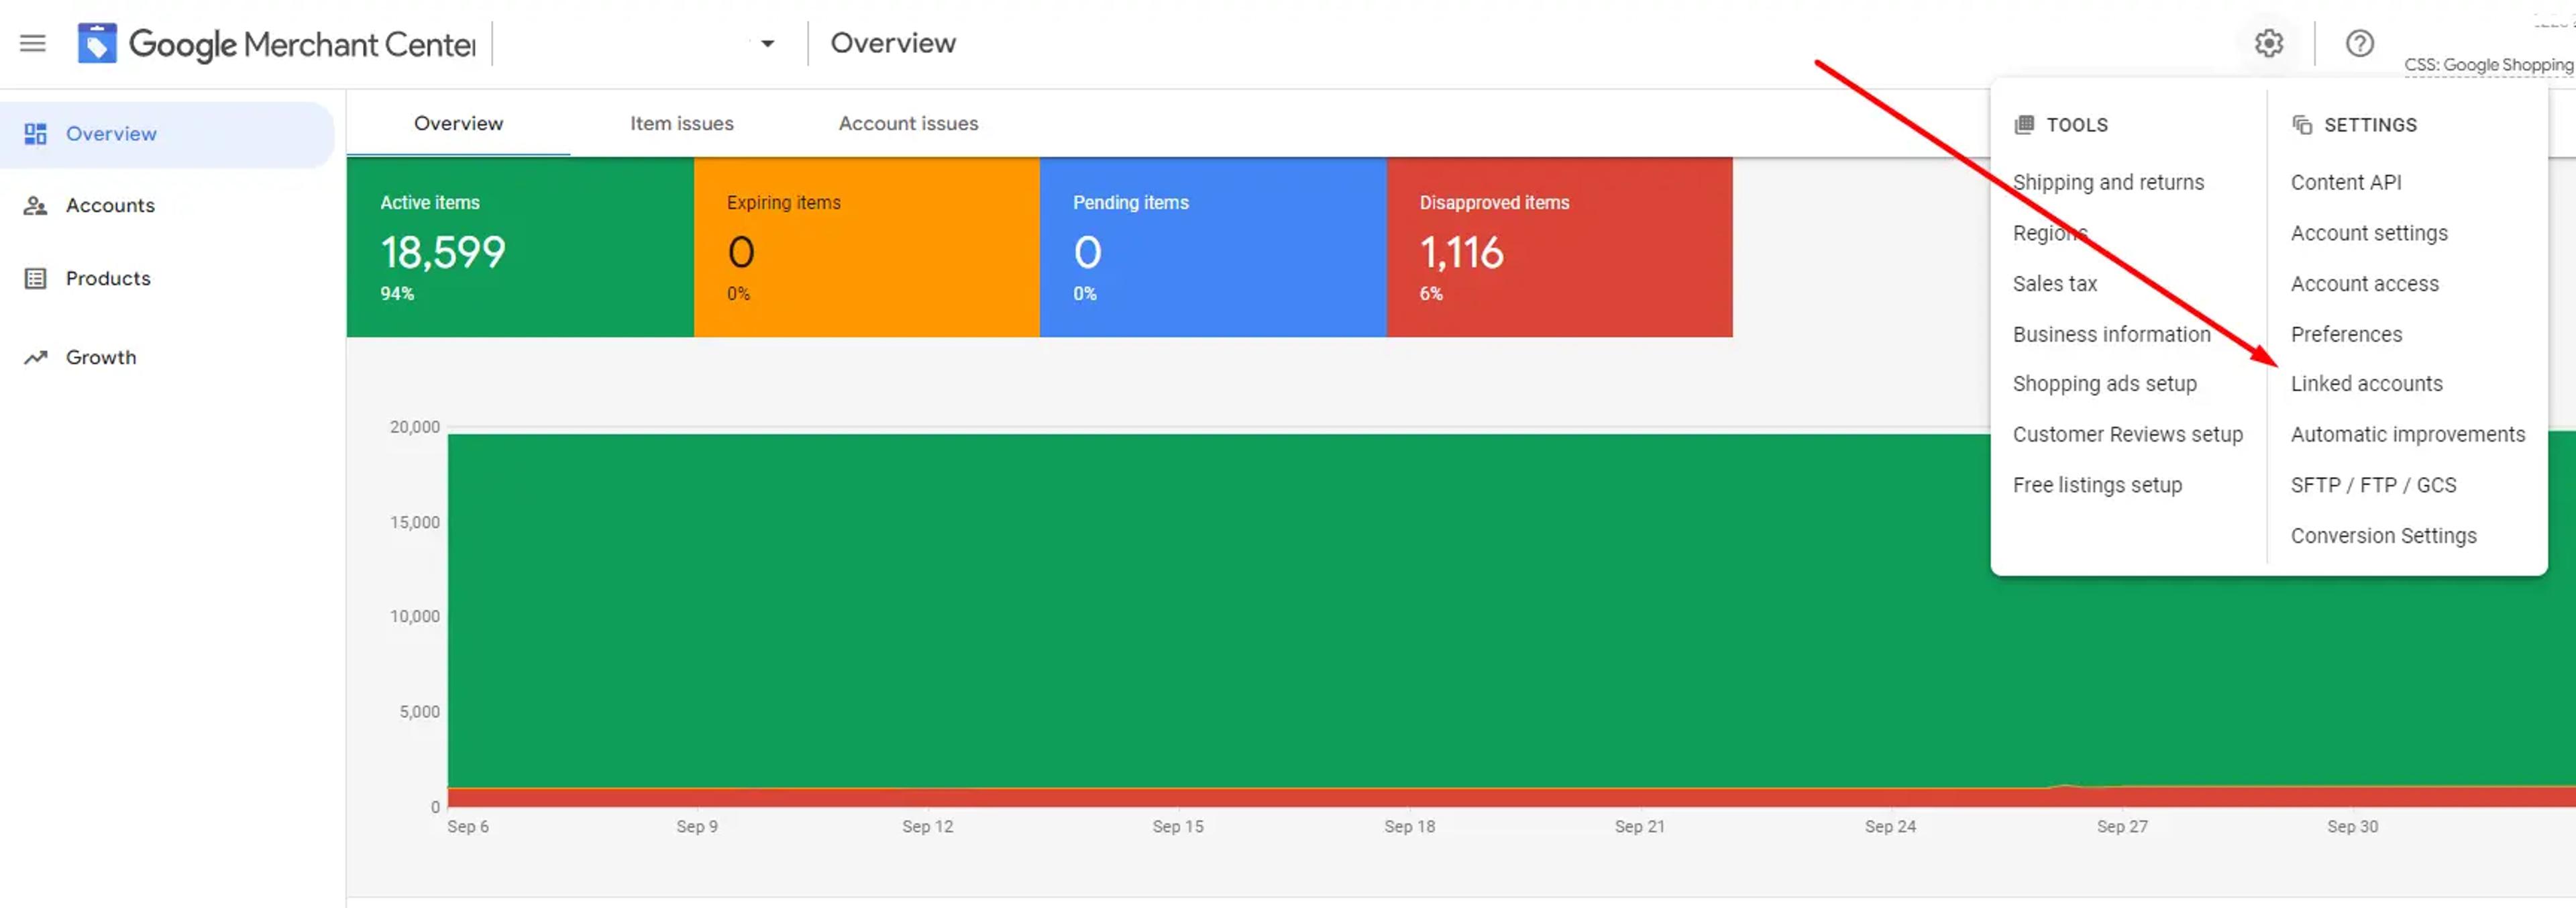2576x908 pixels.
Task: Open Conversion Settings option
Action: (2383, 536)
